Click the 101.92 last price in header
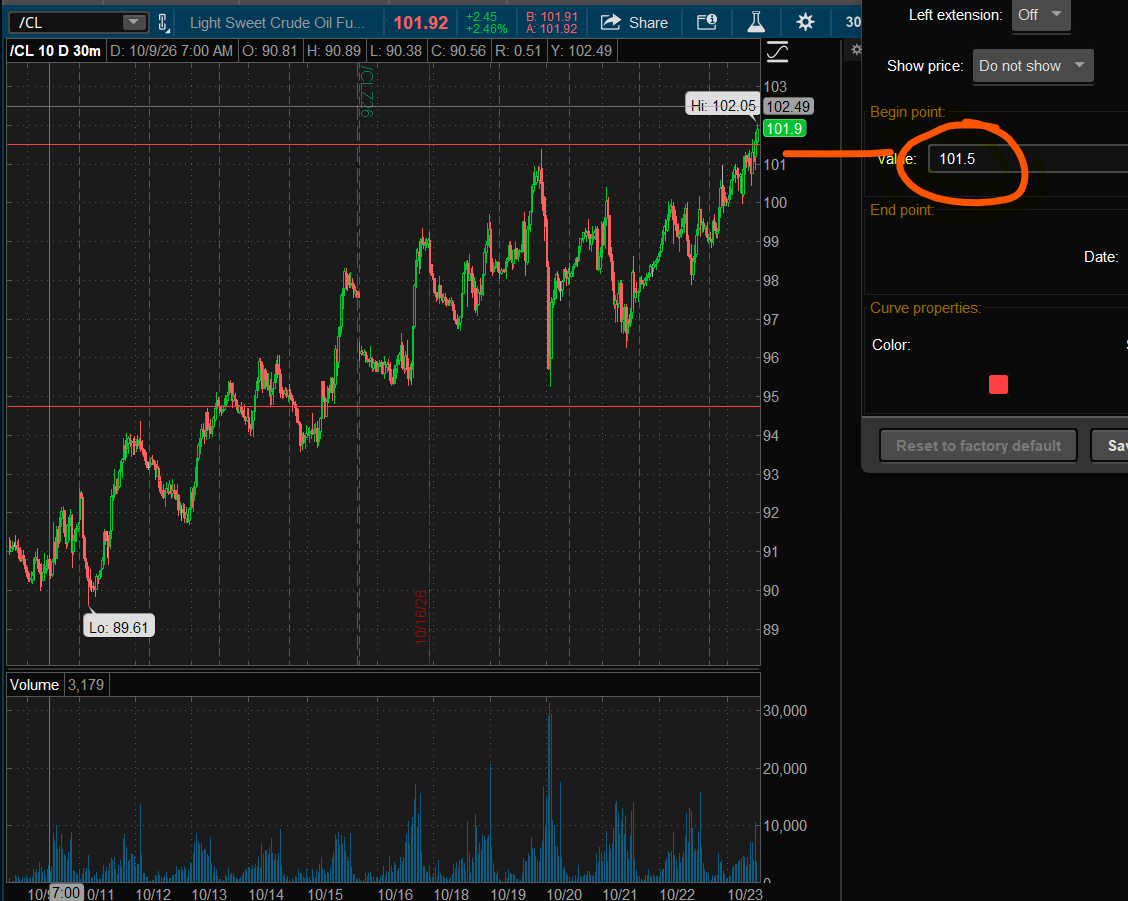The height and width of the screenshot is (901, 1128). click(x=421, y=23)
